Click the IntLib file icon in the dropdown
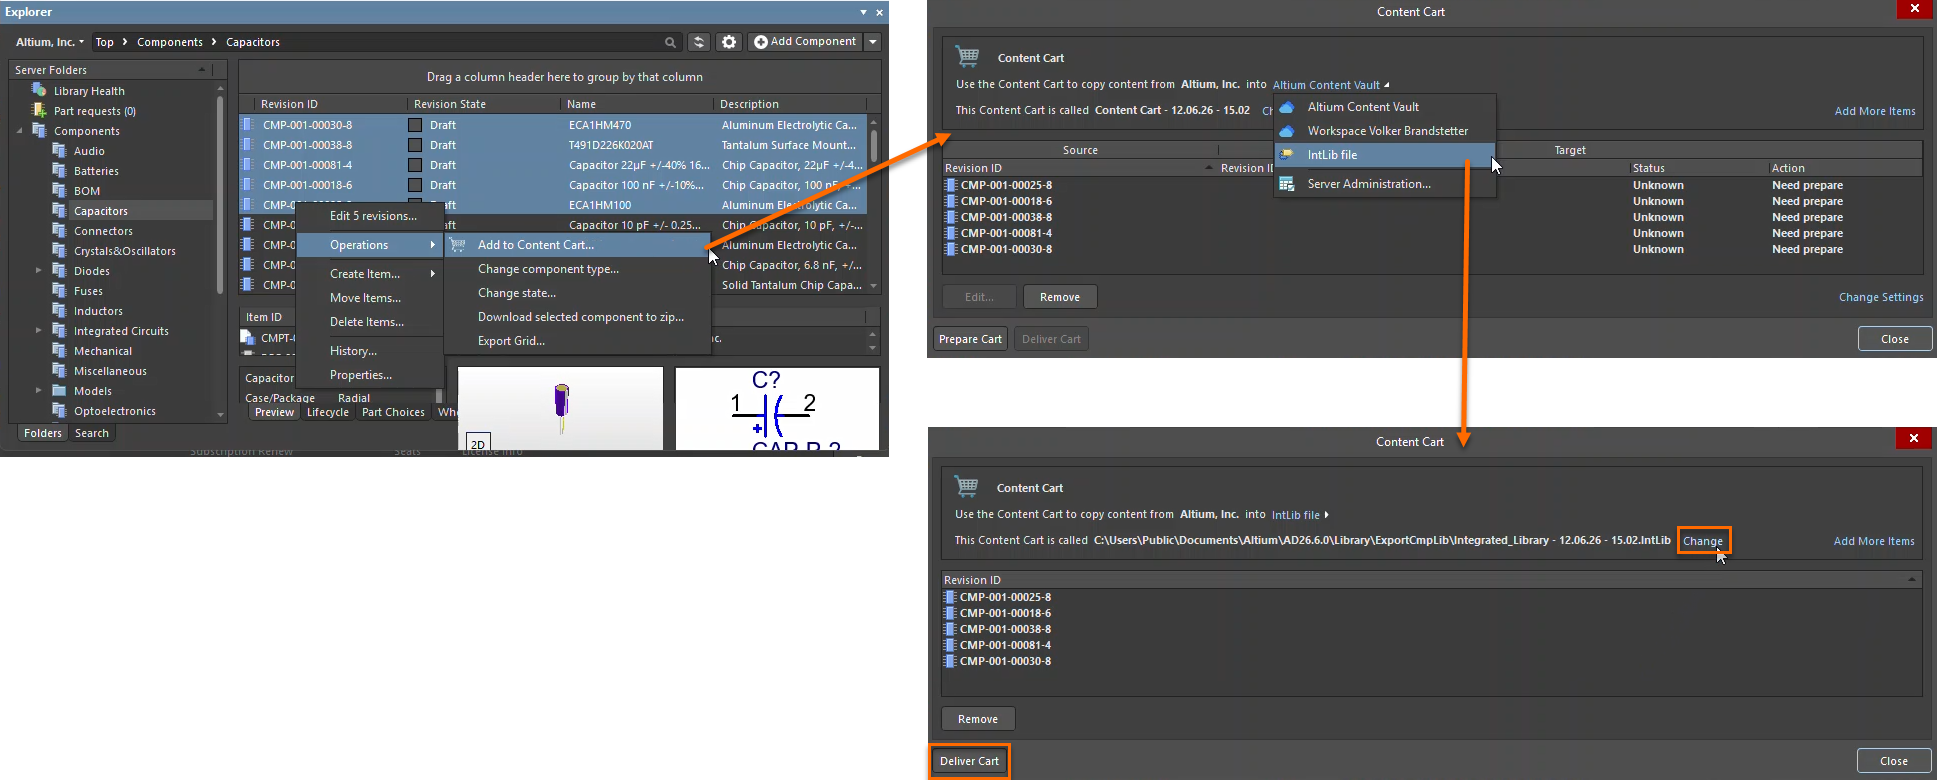The width and height of the screenshot is (1937, 780). click(x=1288, y=155)
